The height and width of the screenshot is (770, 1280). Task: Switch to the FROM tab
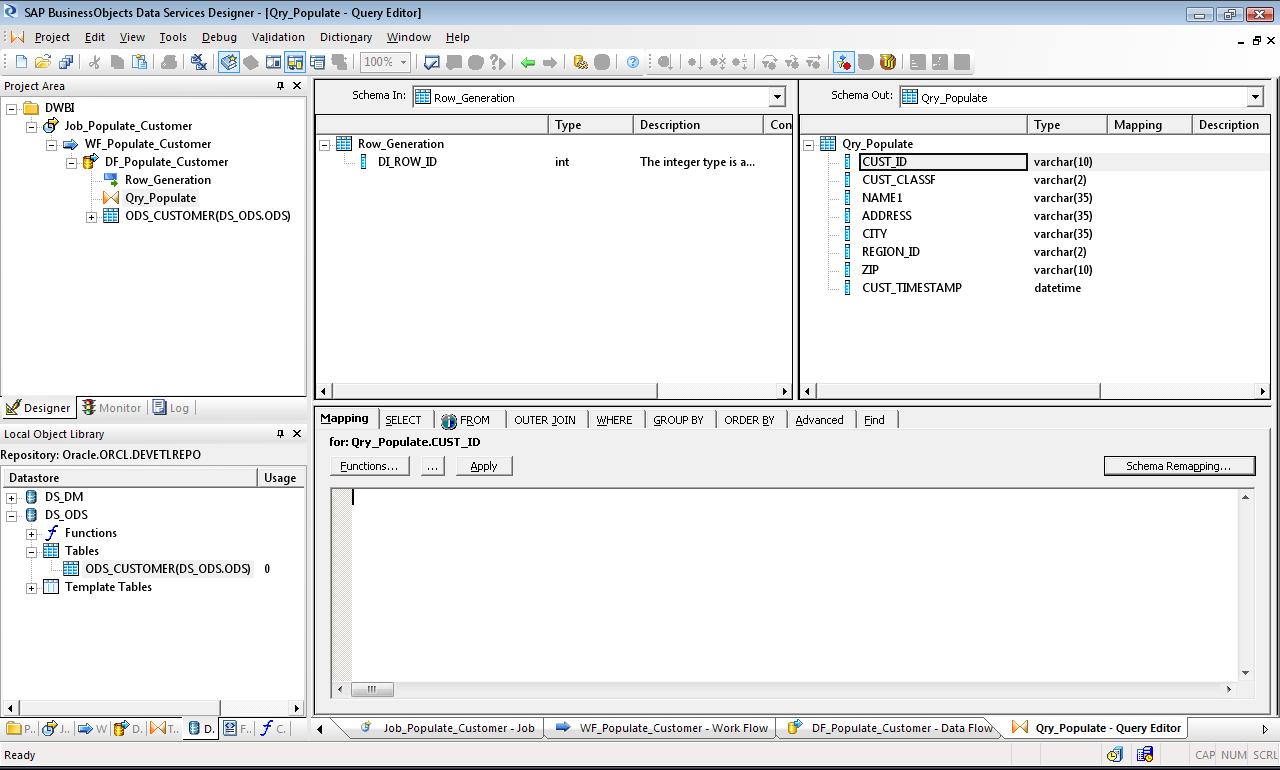(466, 420)
